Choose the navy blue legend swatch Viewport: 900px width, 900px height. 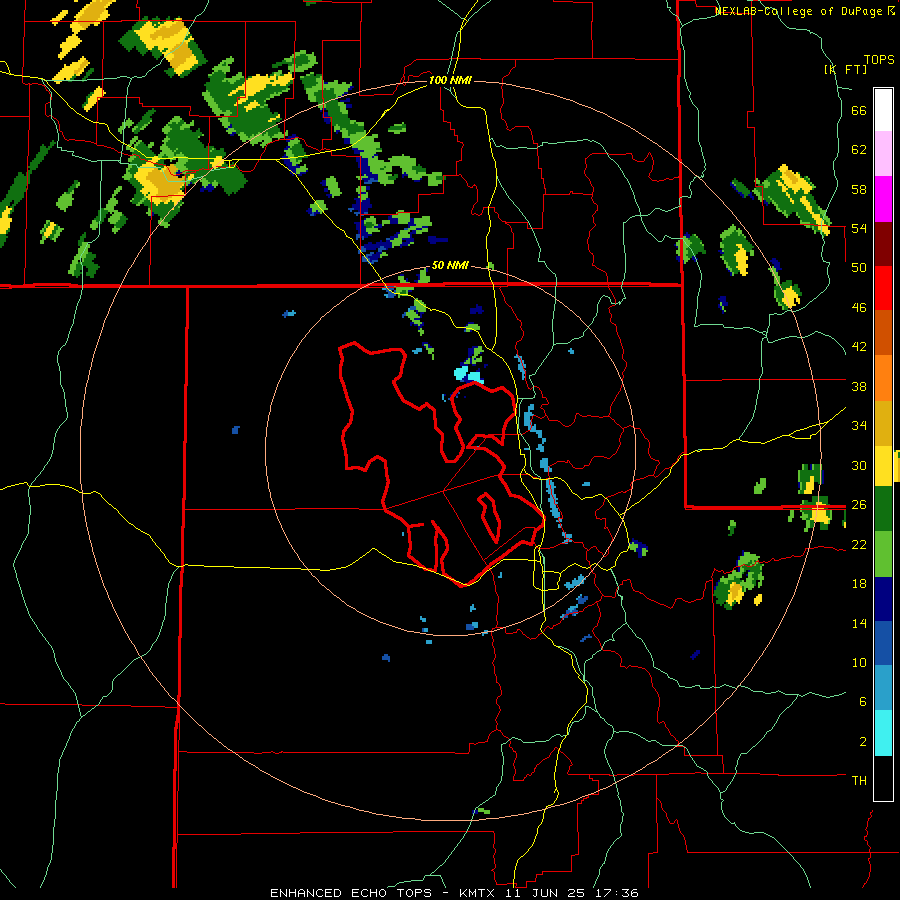(x=883, y=599)
